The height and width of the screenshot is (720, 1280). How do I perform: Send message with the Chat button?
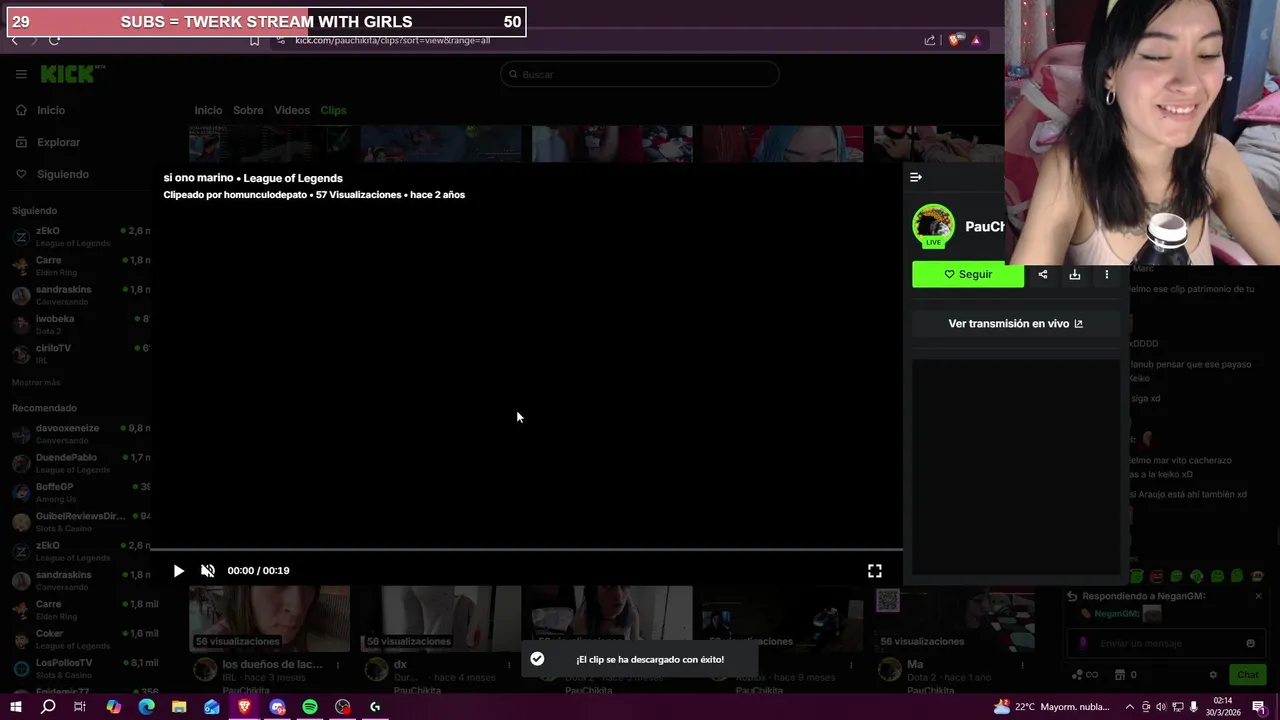[x=1247, y=675]
